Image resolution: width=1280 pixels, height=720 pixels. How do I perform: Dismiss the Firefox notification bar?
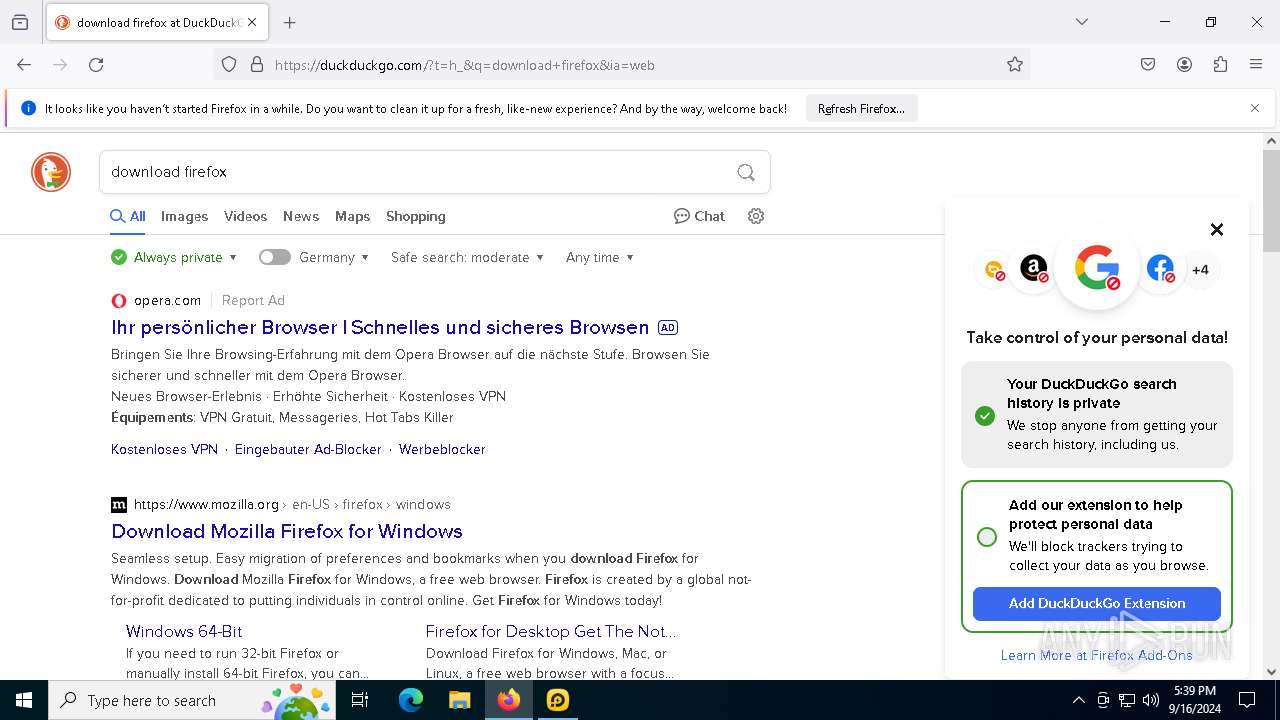click(1255, 108)
